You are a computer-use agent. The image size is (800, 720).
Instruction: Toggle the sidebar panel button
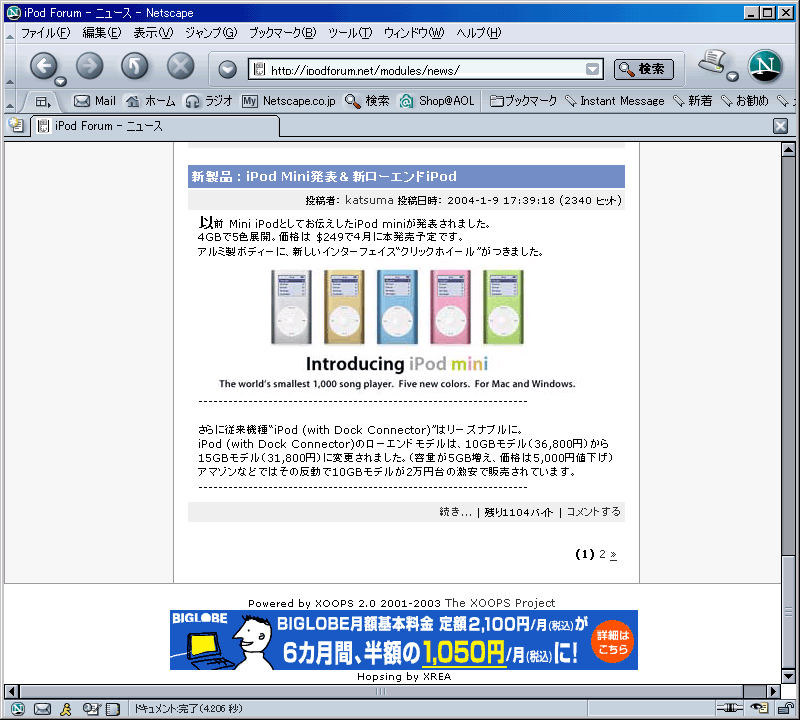pos(42,102)
